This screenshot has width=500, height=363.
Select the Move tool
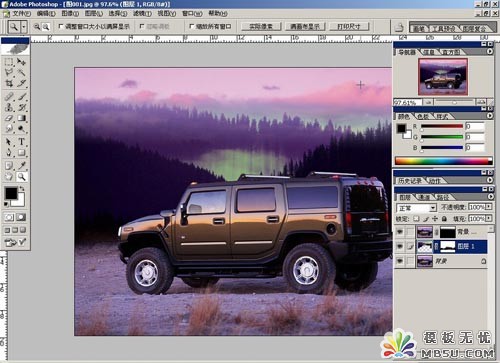click(22, 61)
